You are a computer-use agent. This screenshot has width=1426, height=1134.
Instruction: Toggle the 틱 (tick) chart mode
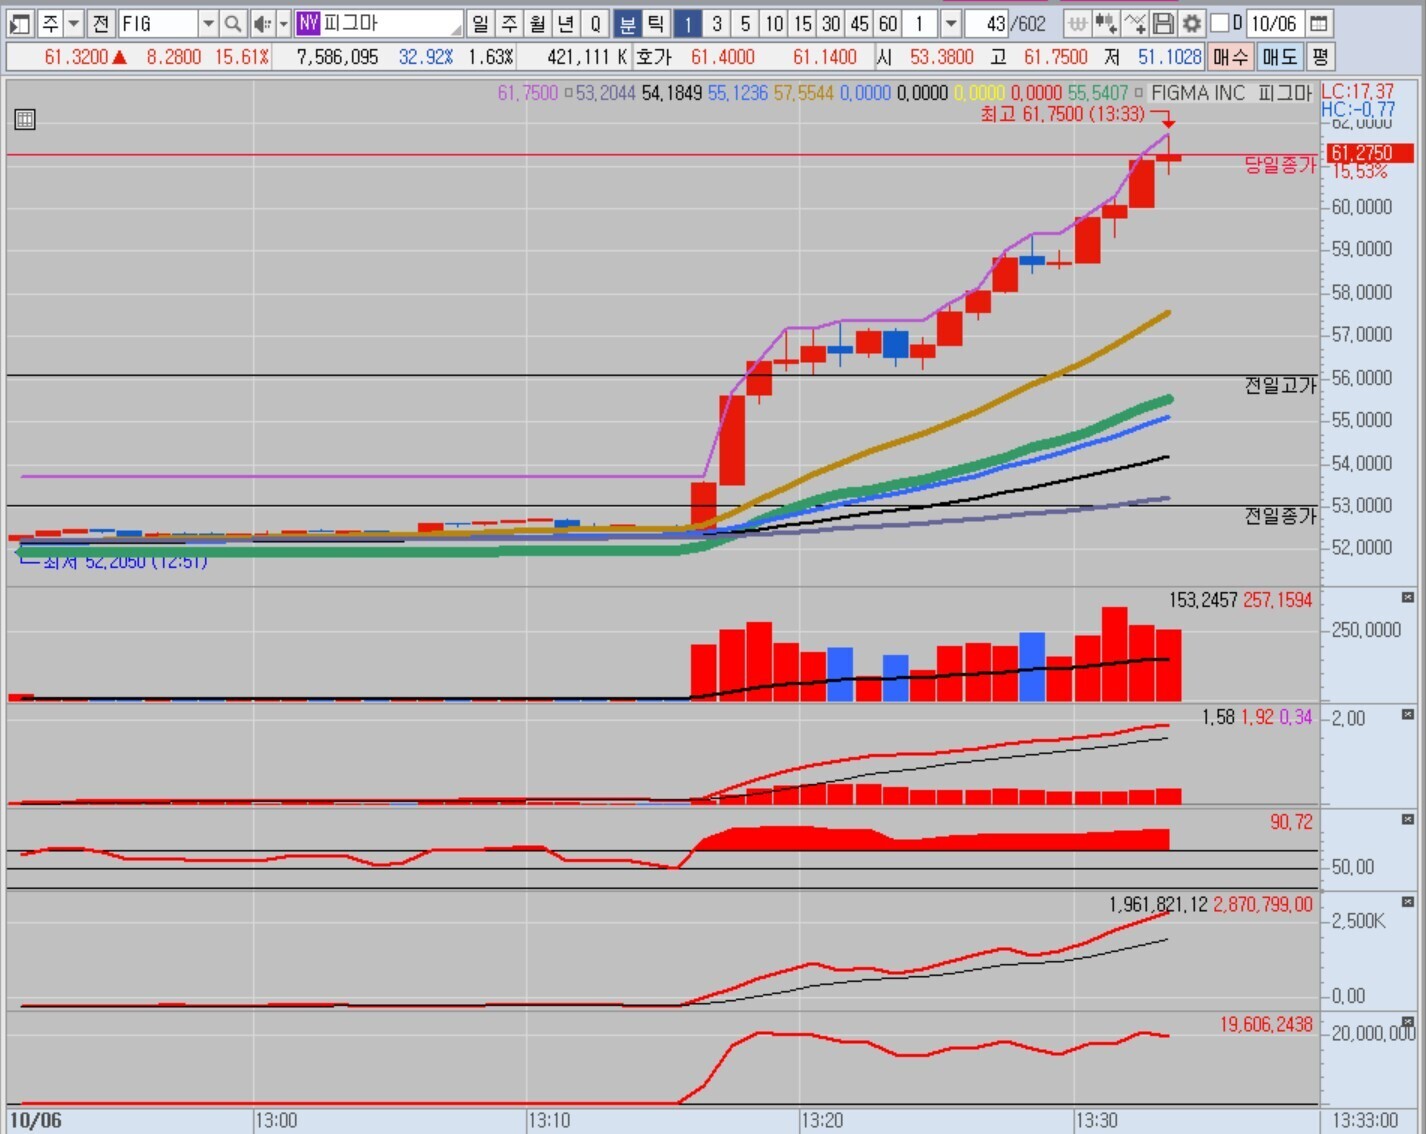tap(655, 23)
